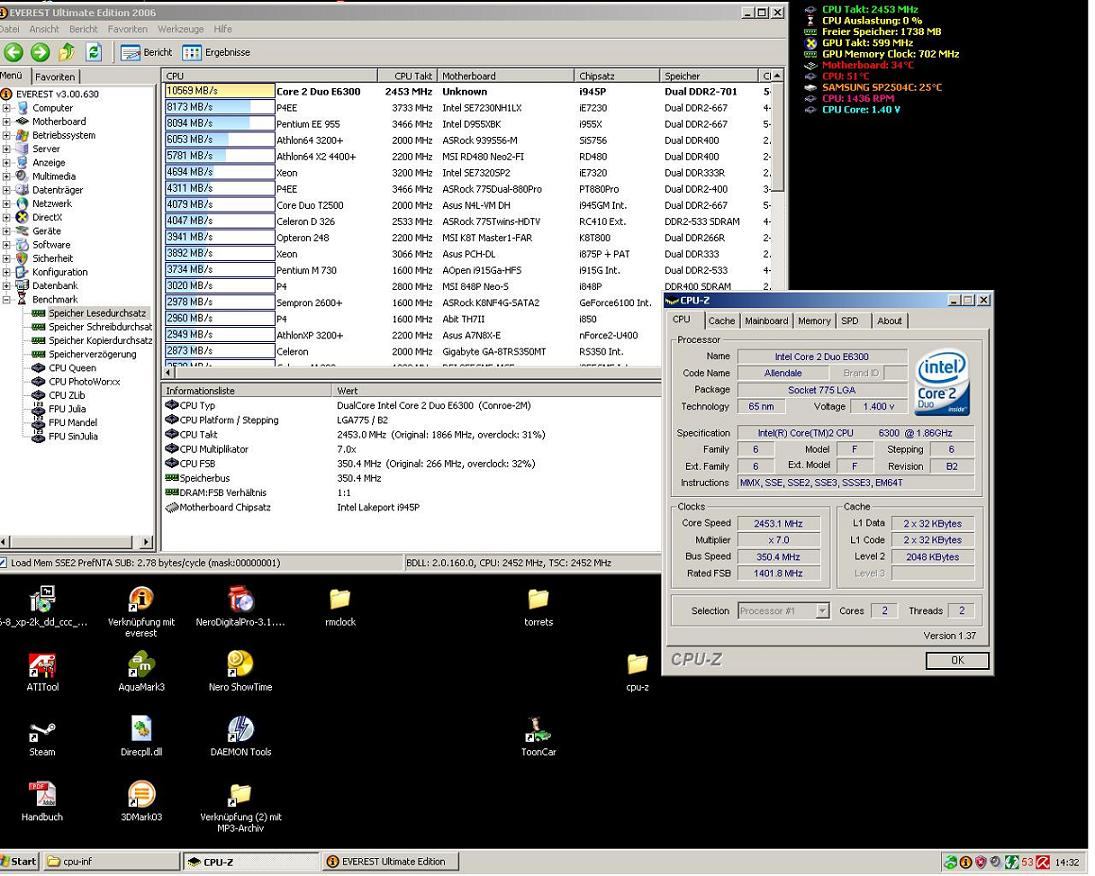Click the Refresh icon in EVEREST toolbar
Image resolution: width=1095 pixels, height=876 pixels.
[x=94, y=52]
